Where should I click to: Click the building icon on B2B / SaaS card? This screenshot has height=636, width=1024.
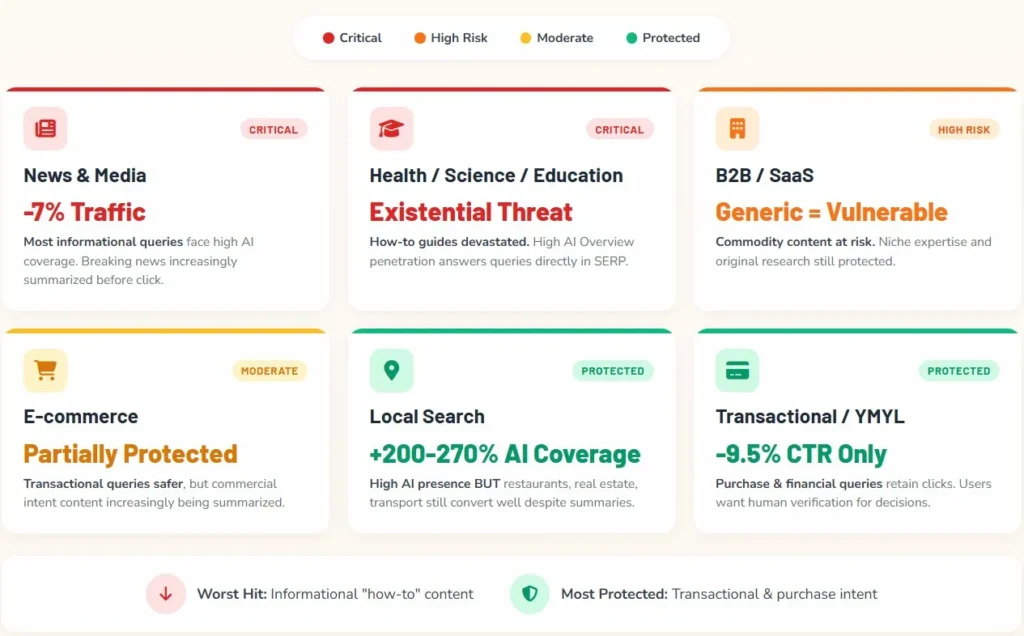(737, 129)
